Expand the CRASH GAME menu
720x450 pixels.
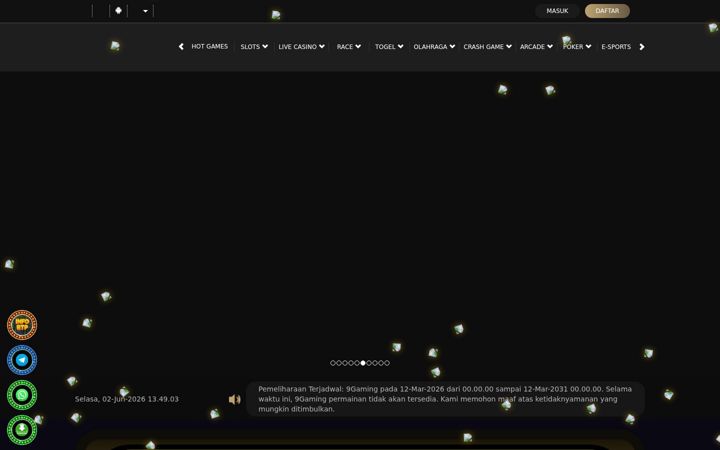pyautogui.click(x=487, y=46)
